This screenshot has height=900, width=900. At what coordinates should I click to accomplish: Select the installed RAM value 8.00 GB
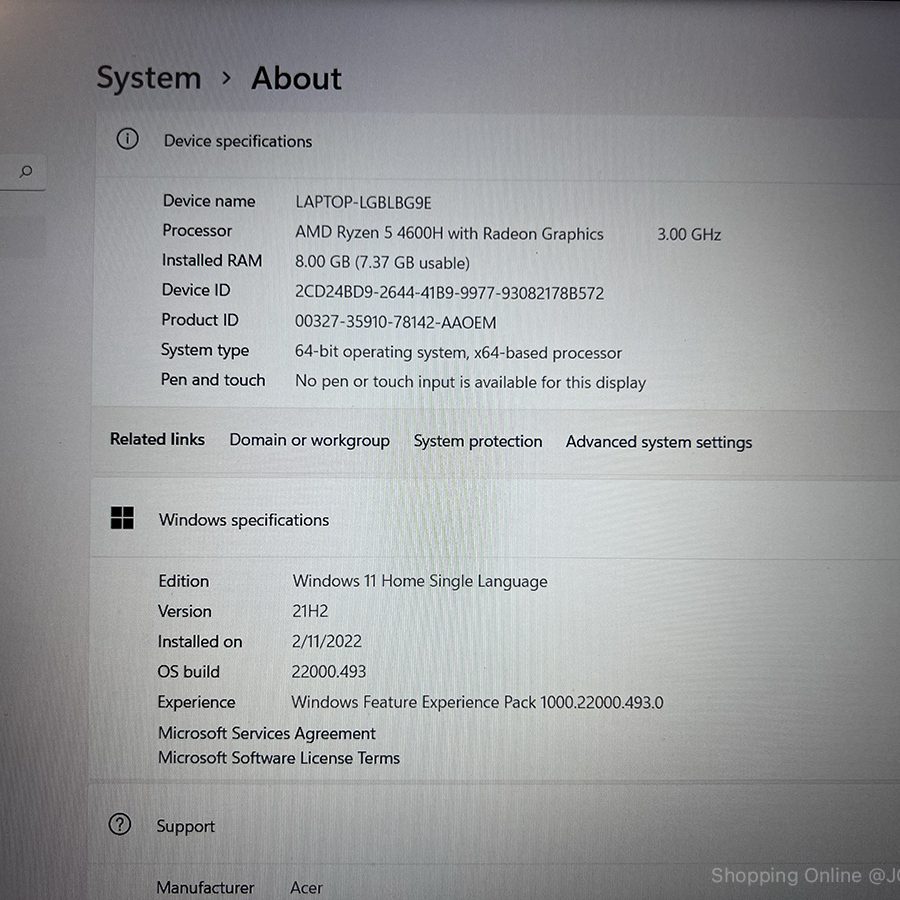pos(382,262)
